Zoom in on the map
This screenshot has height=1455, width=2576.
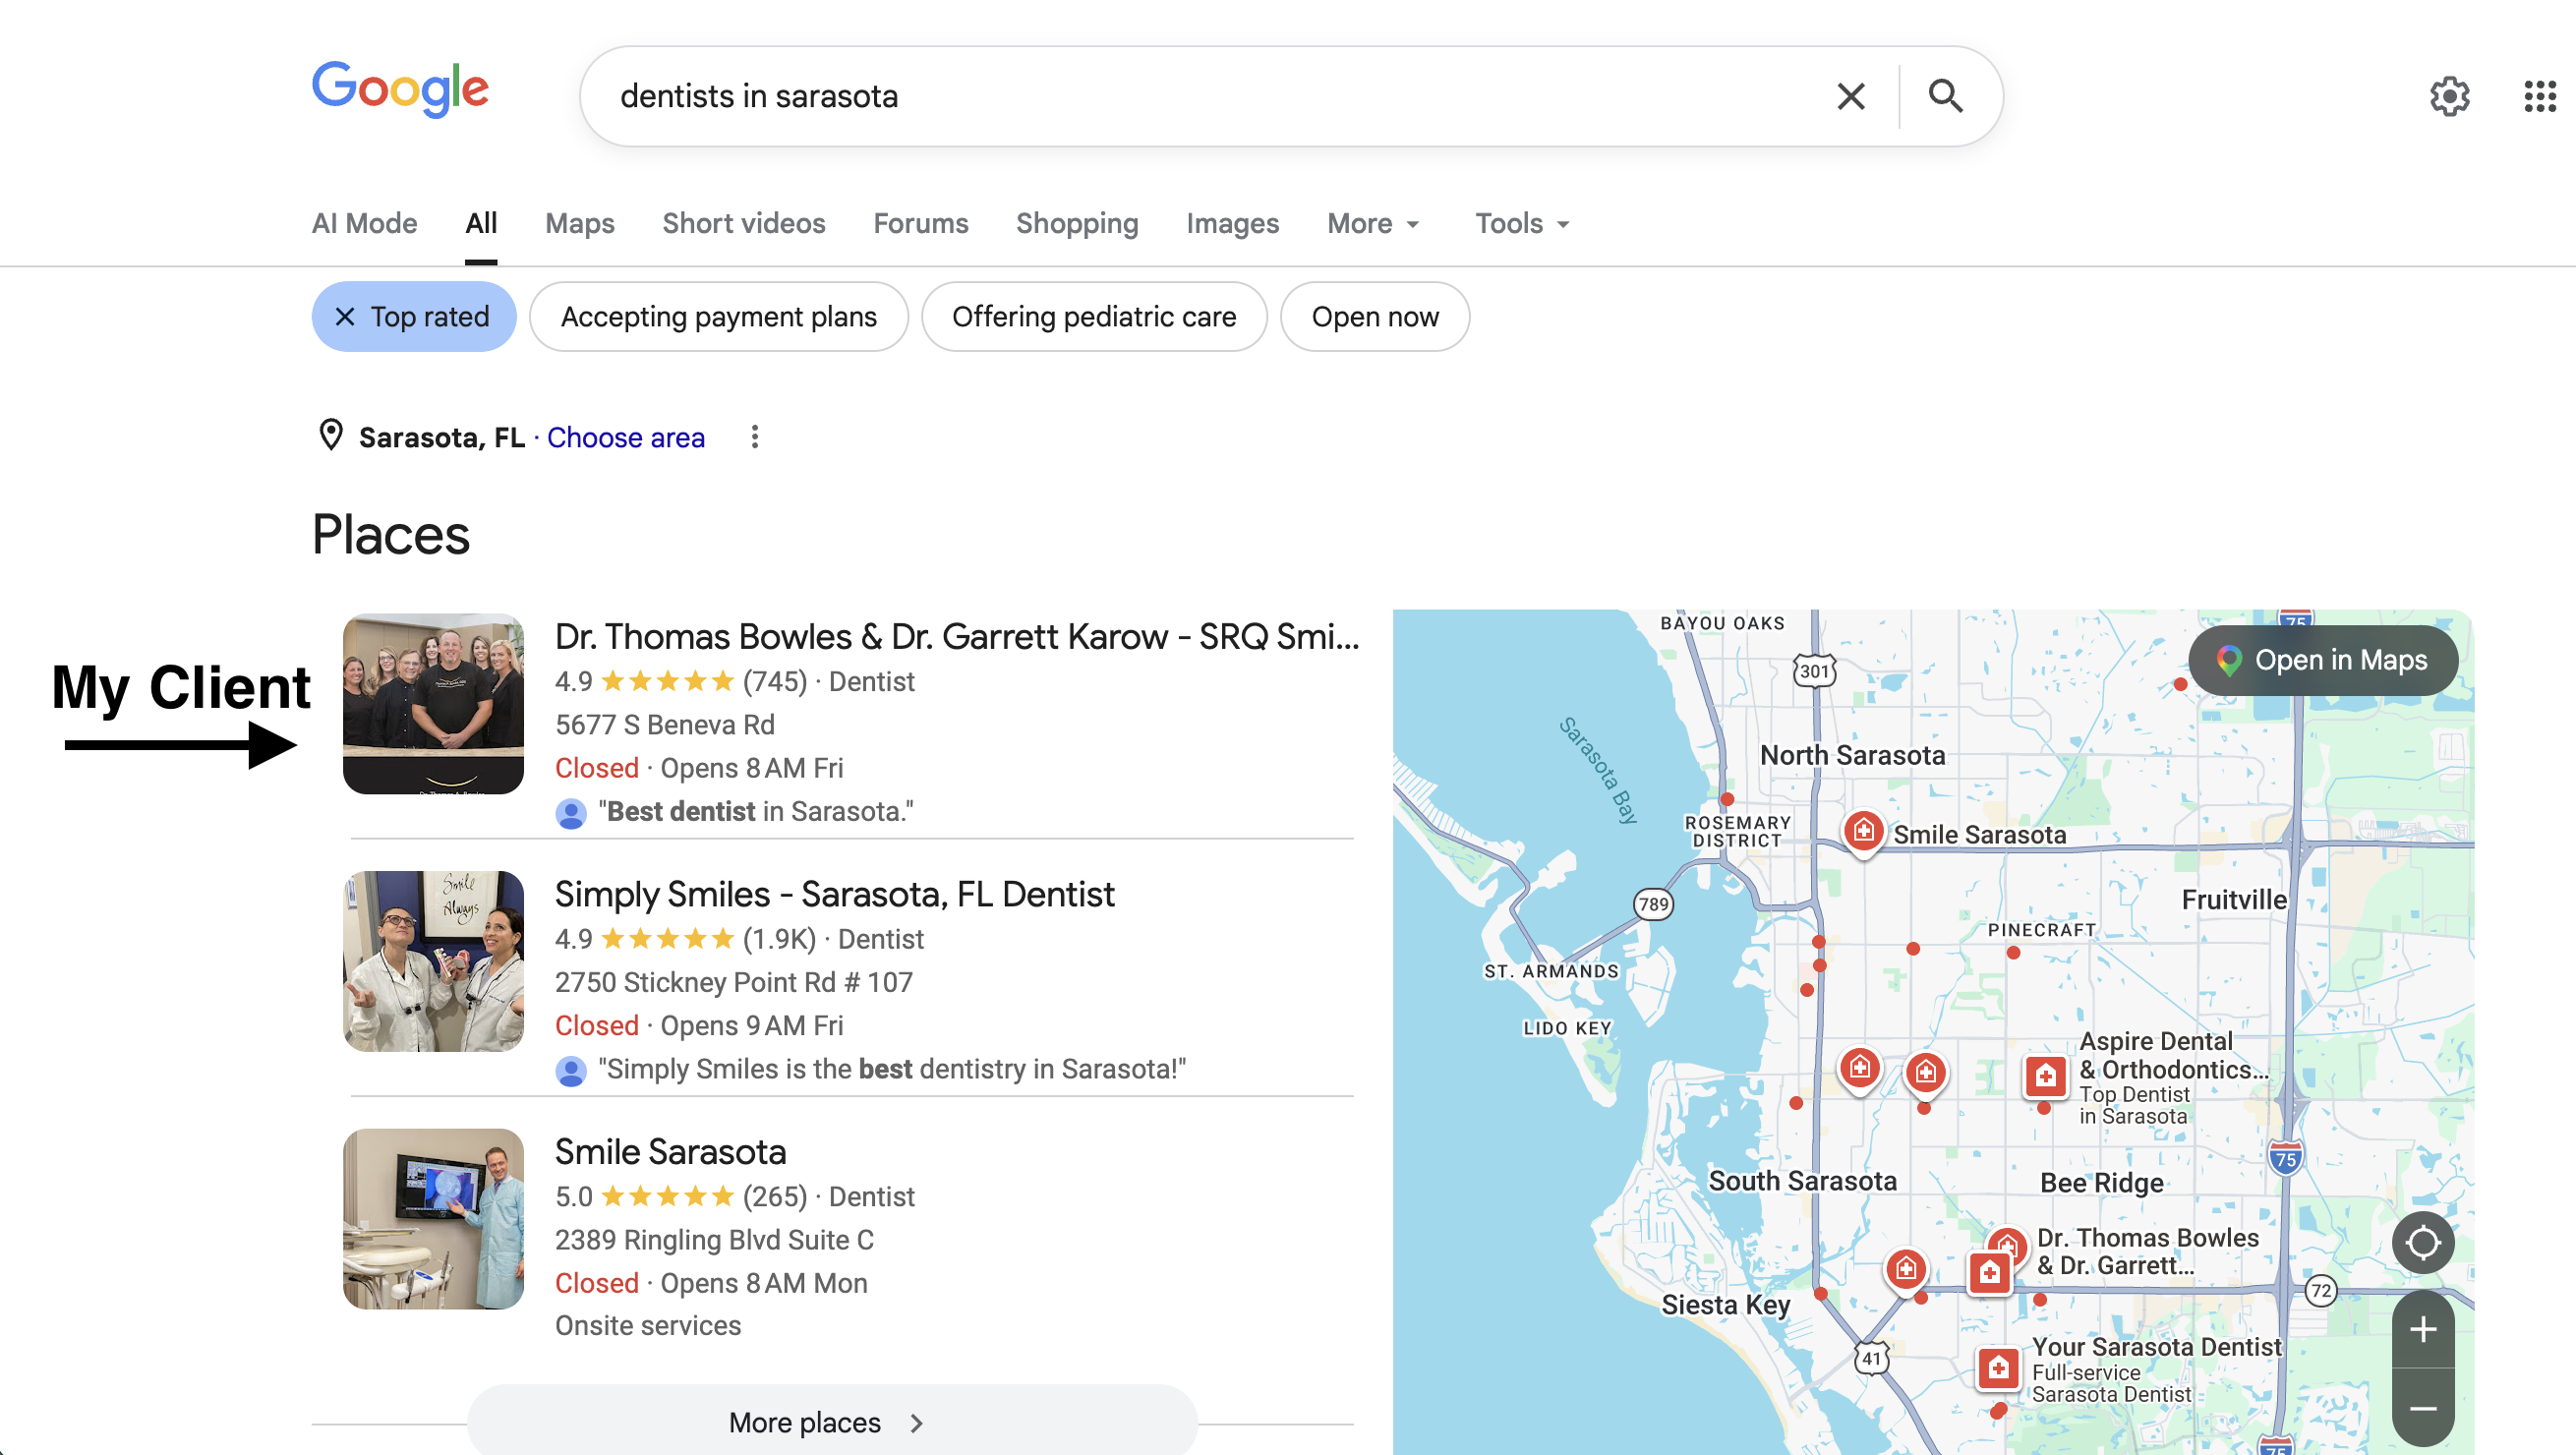(2424, 1328)
